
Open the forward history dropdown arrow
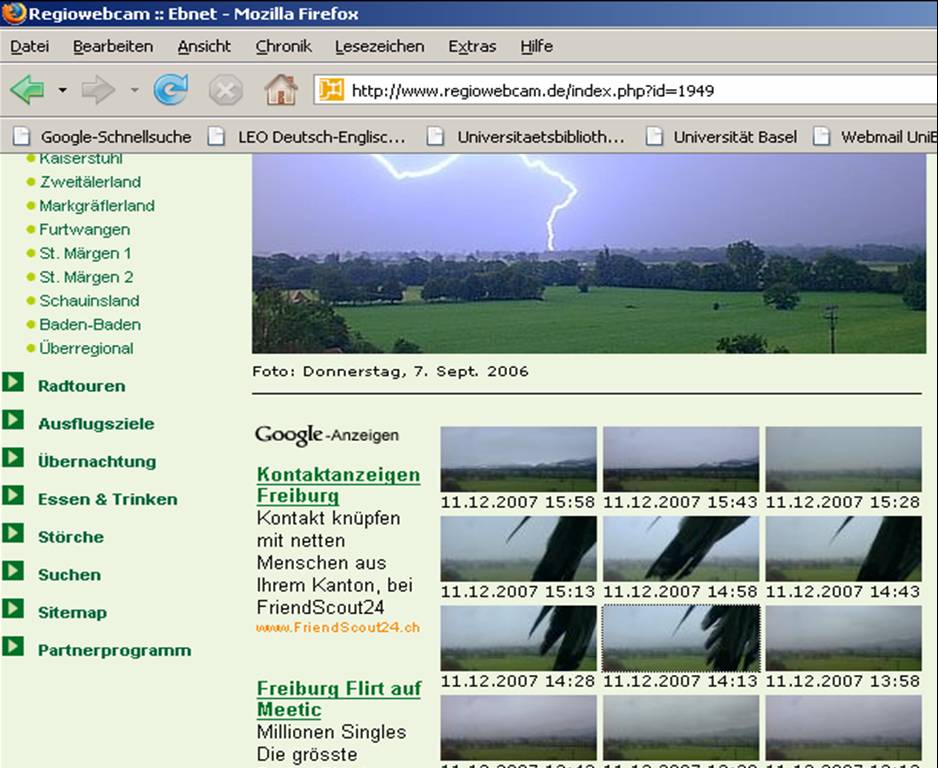click(x=134, y=91)
